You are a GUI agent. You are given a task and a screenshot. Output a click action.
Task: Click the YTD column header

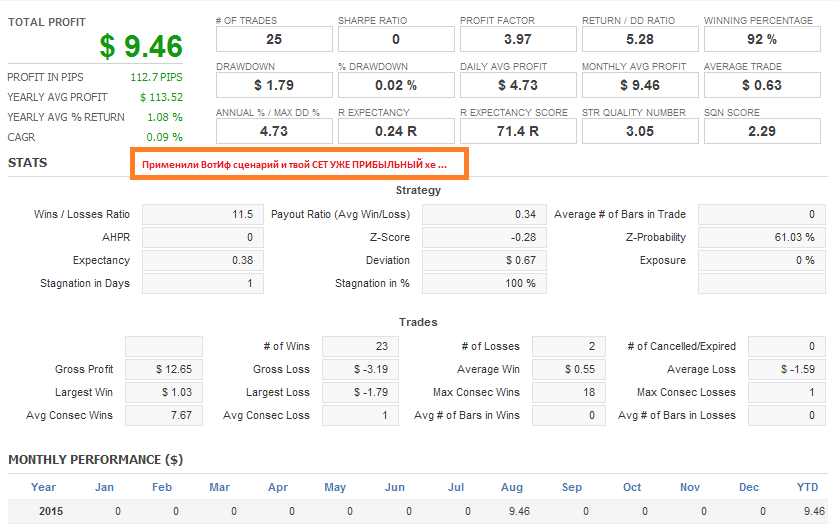pos(807,487)
